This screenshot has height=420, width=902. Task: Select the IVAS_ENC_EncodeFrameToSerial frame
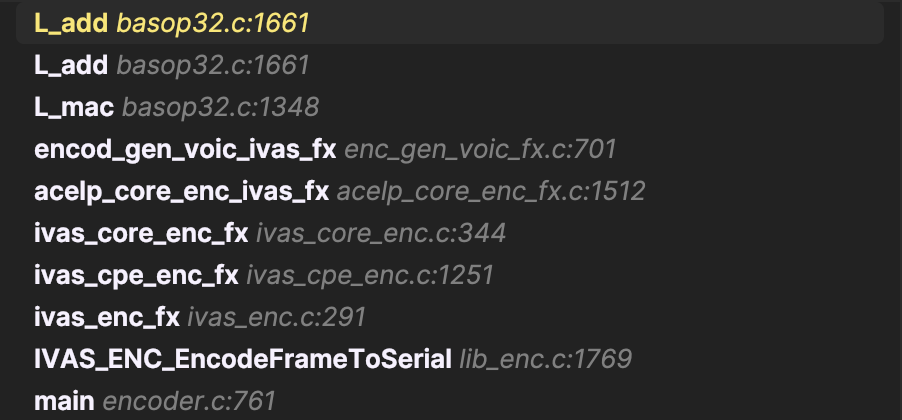pos(242,360)
